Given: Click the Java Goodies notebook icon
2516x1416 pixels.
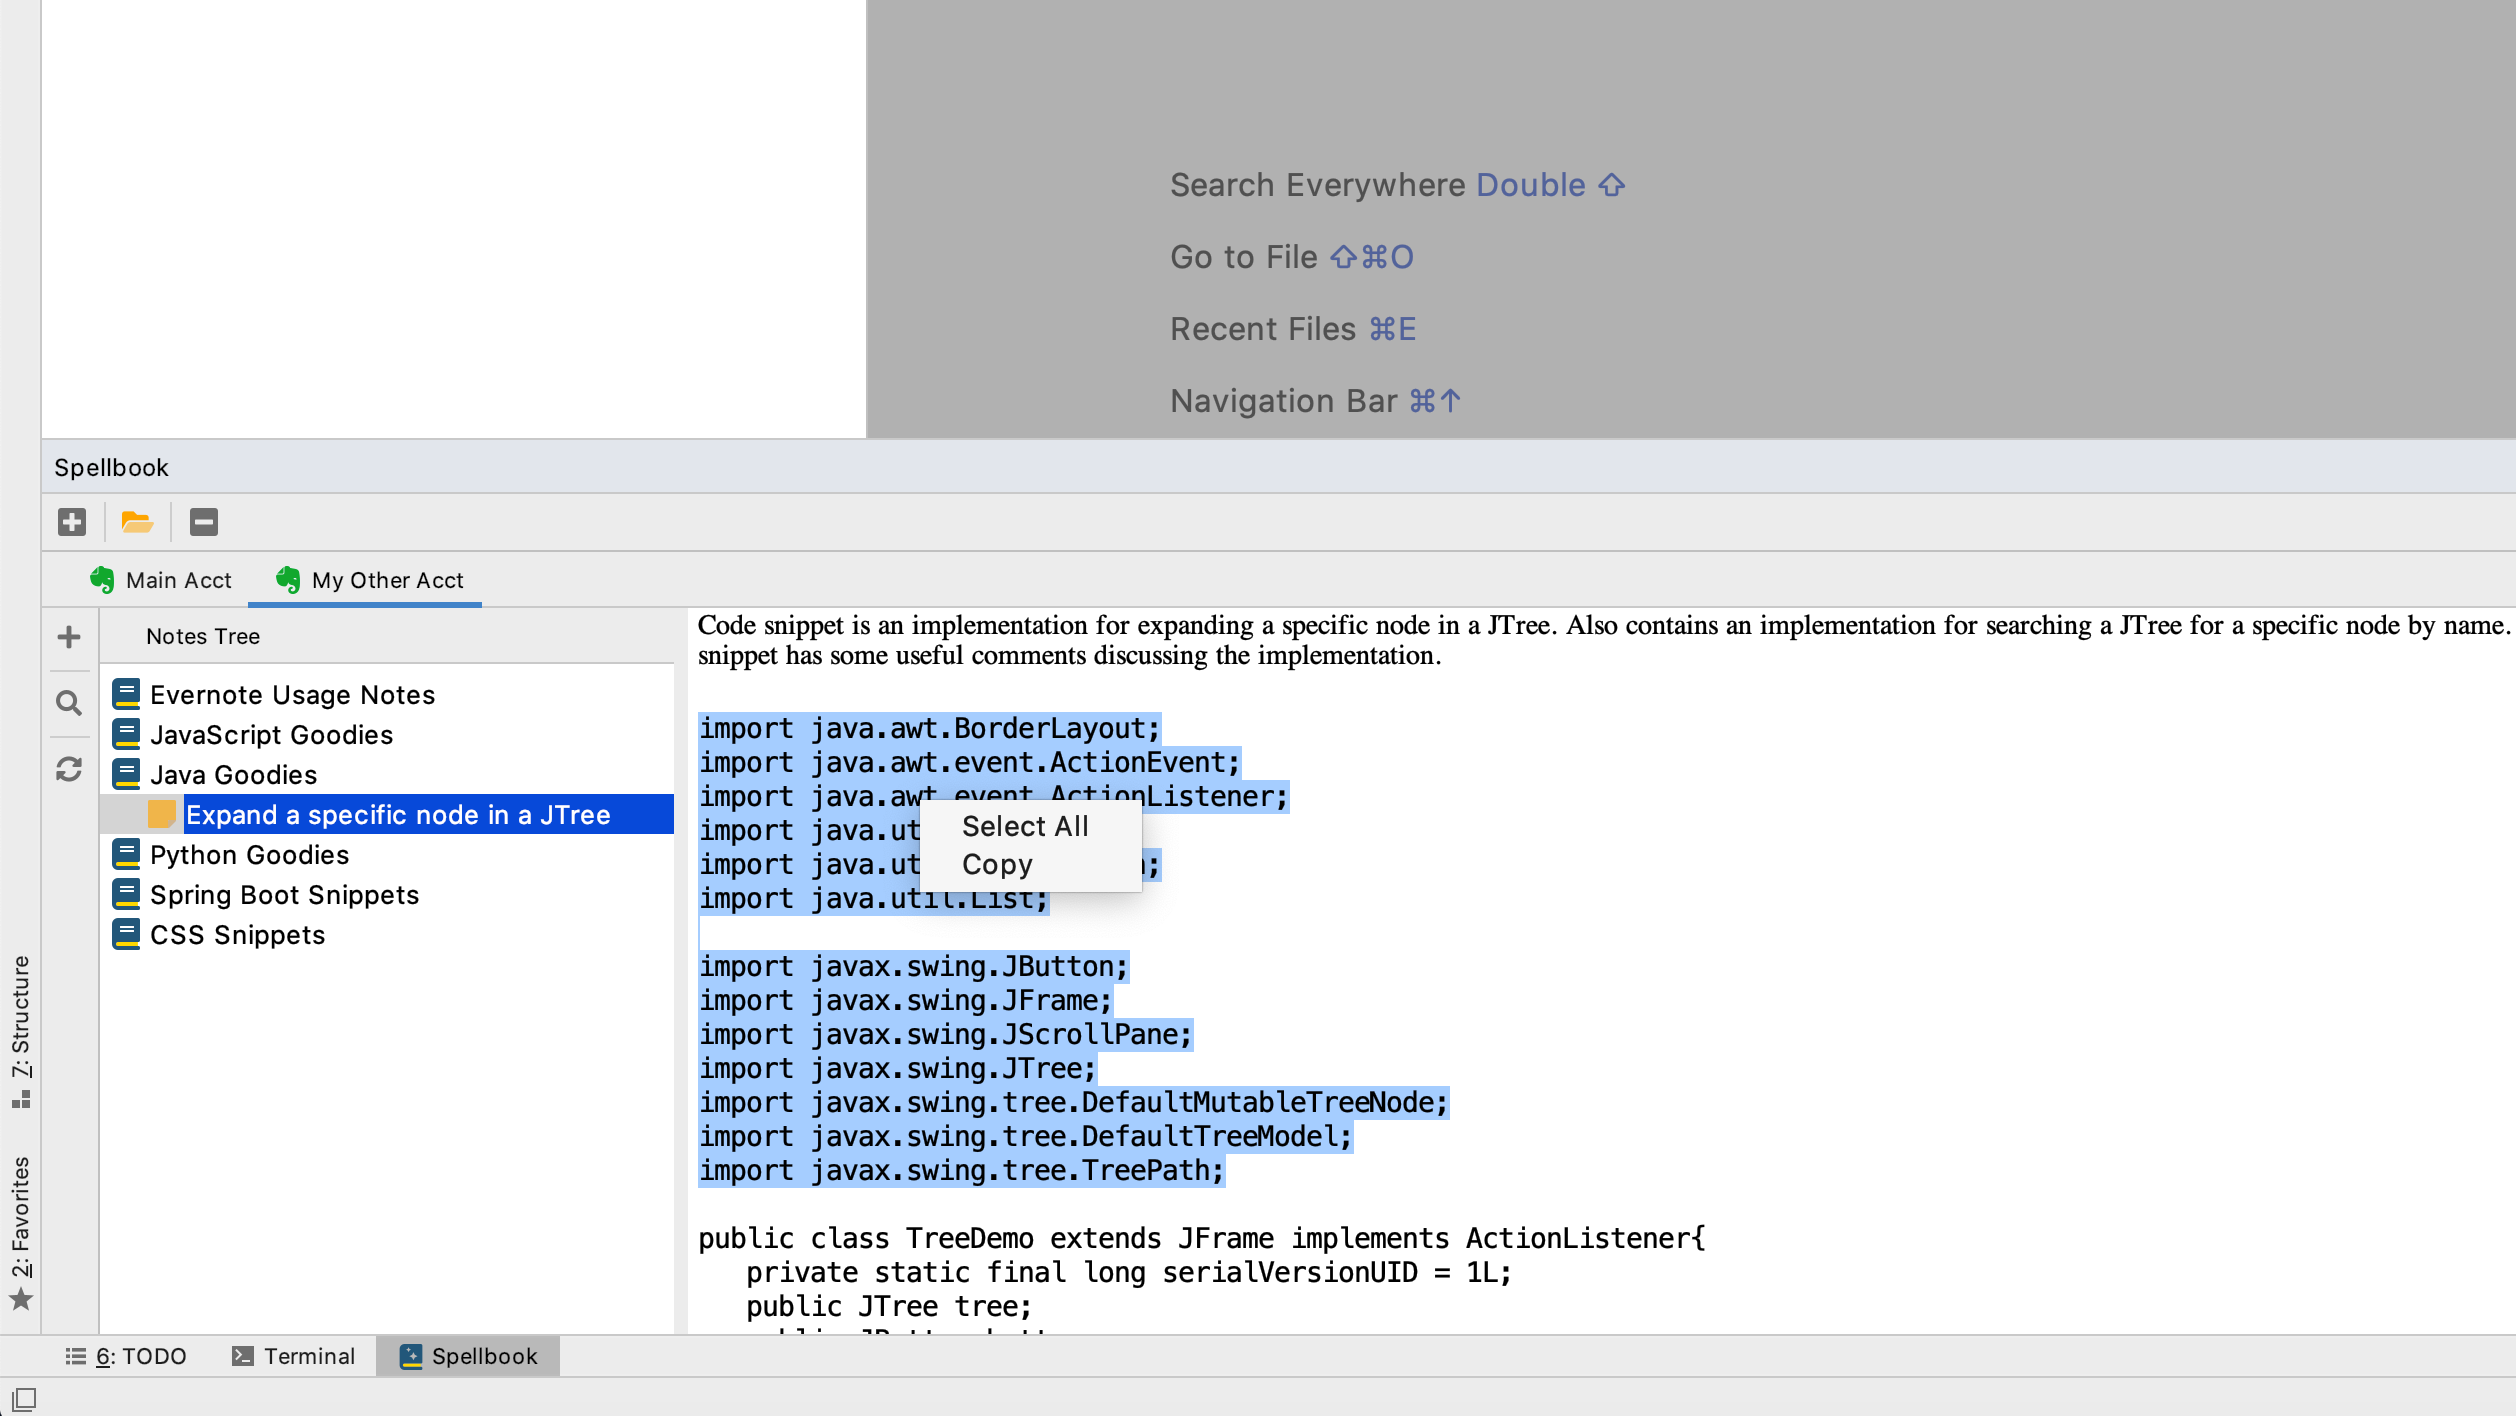Looking at the screenshot, I should [126, 774].
